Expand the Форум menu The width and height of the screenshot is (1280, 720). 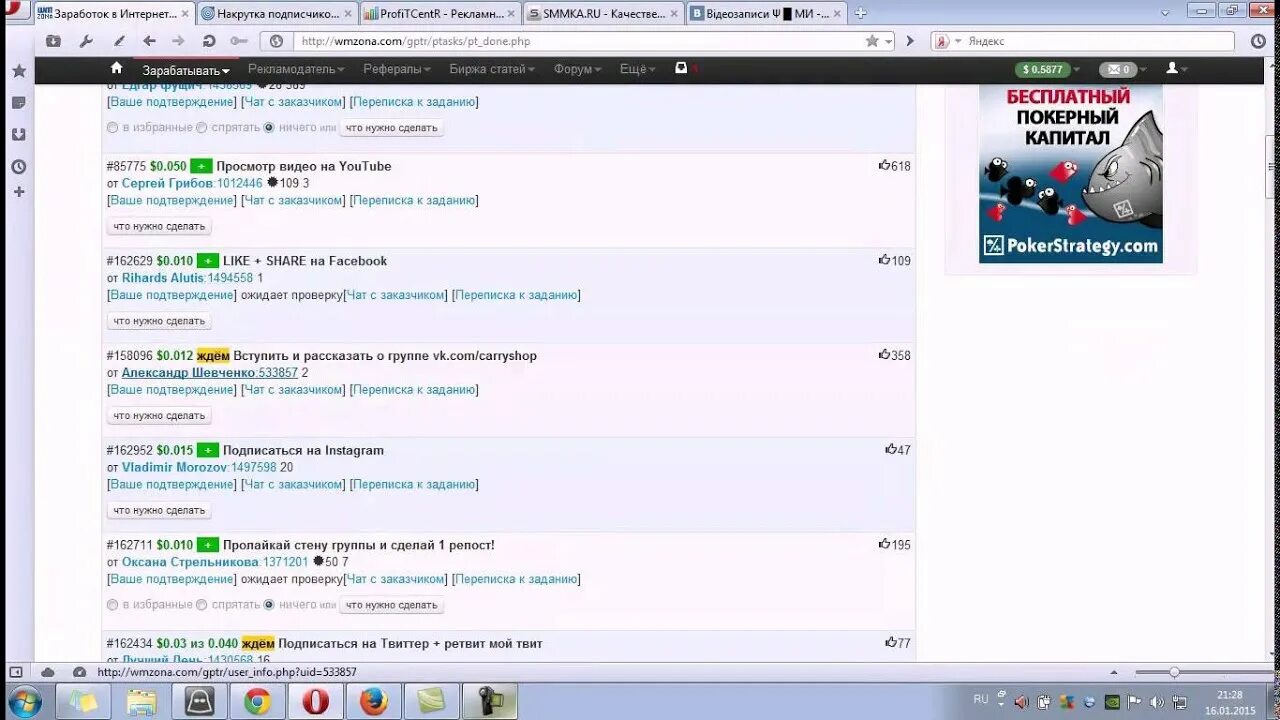tap(578, 69)
